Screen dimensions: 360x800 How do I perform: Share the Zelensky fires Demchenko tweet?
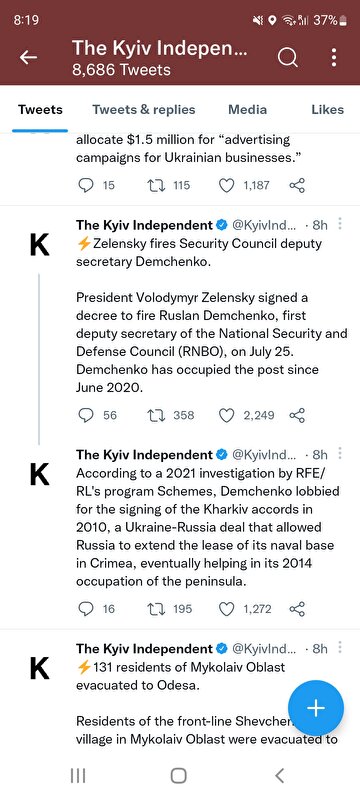click(x=297, y=415)
